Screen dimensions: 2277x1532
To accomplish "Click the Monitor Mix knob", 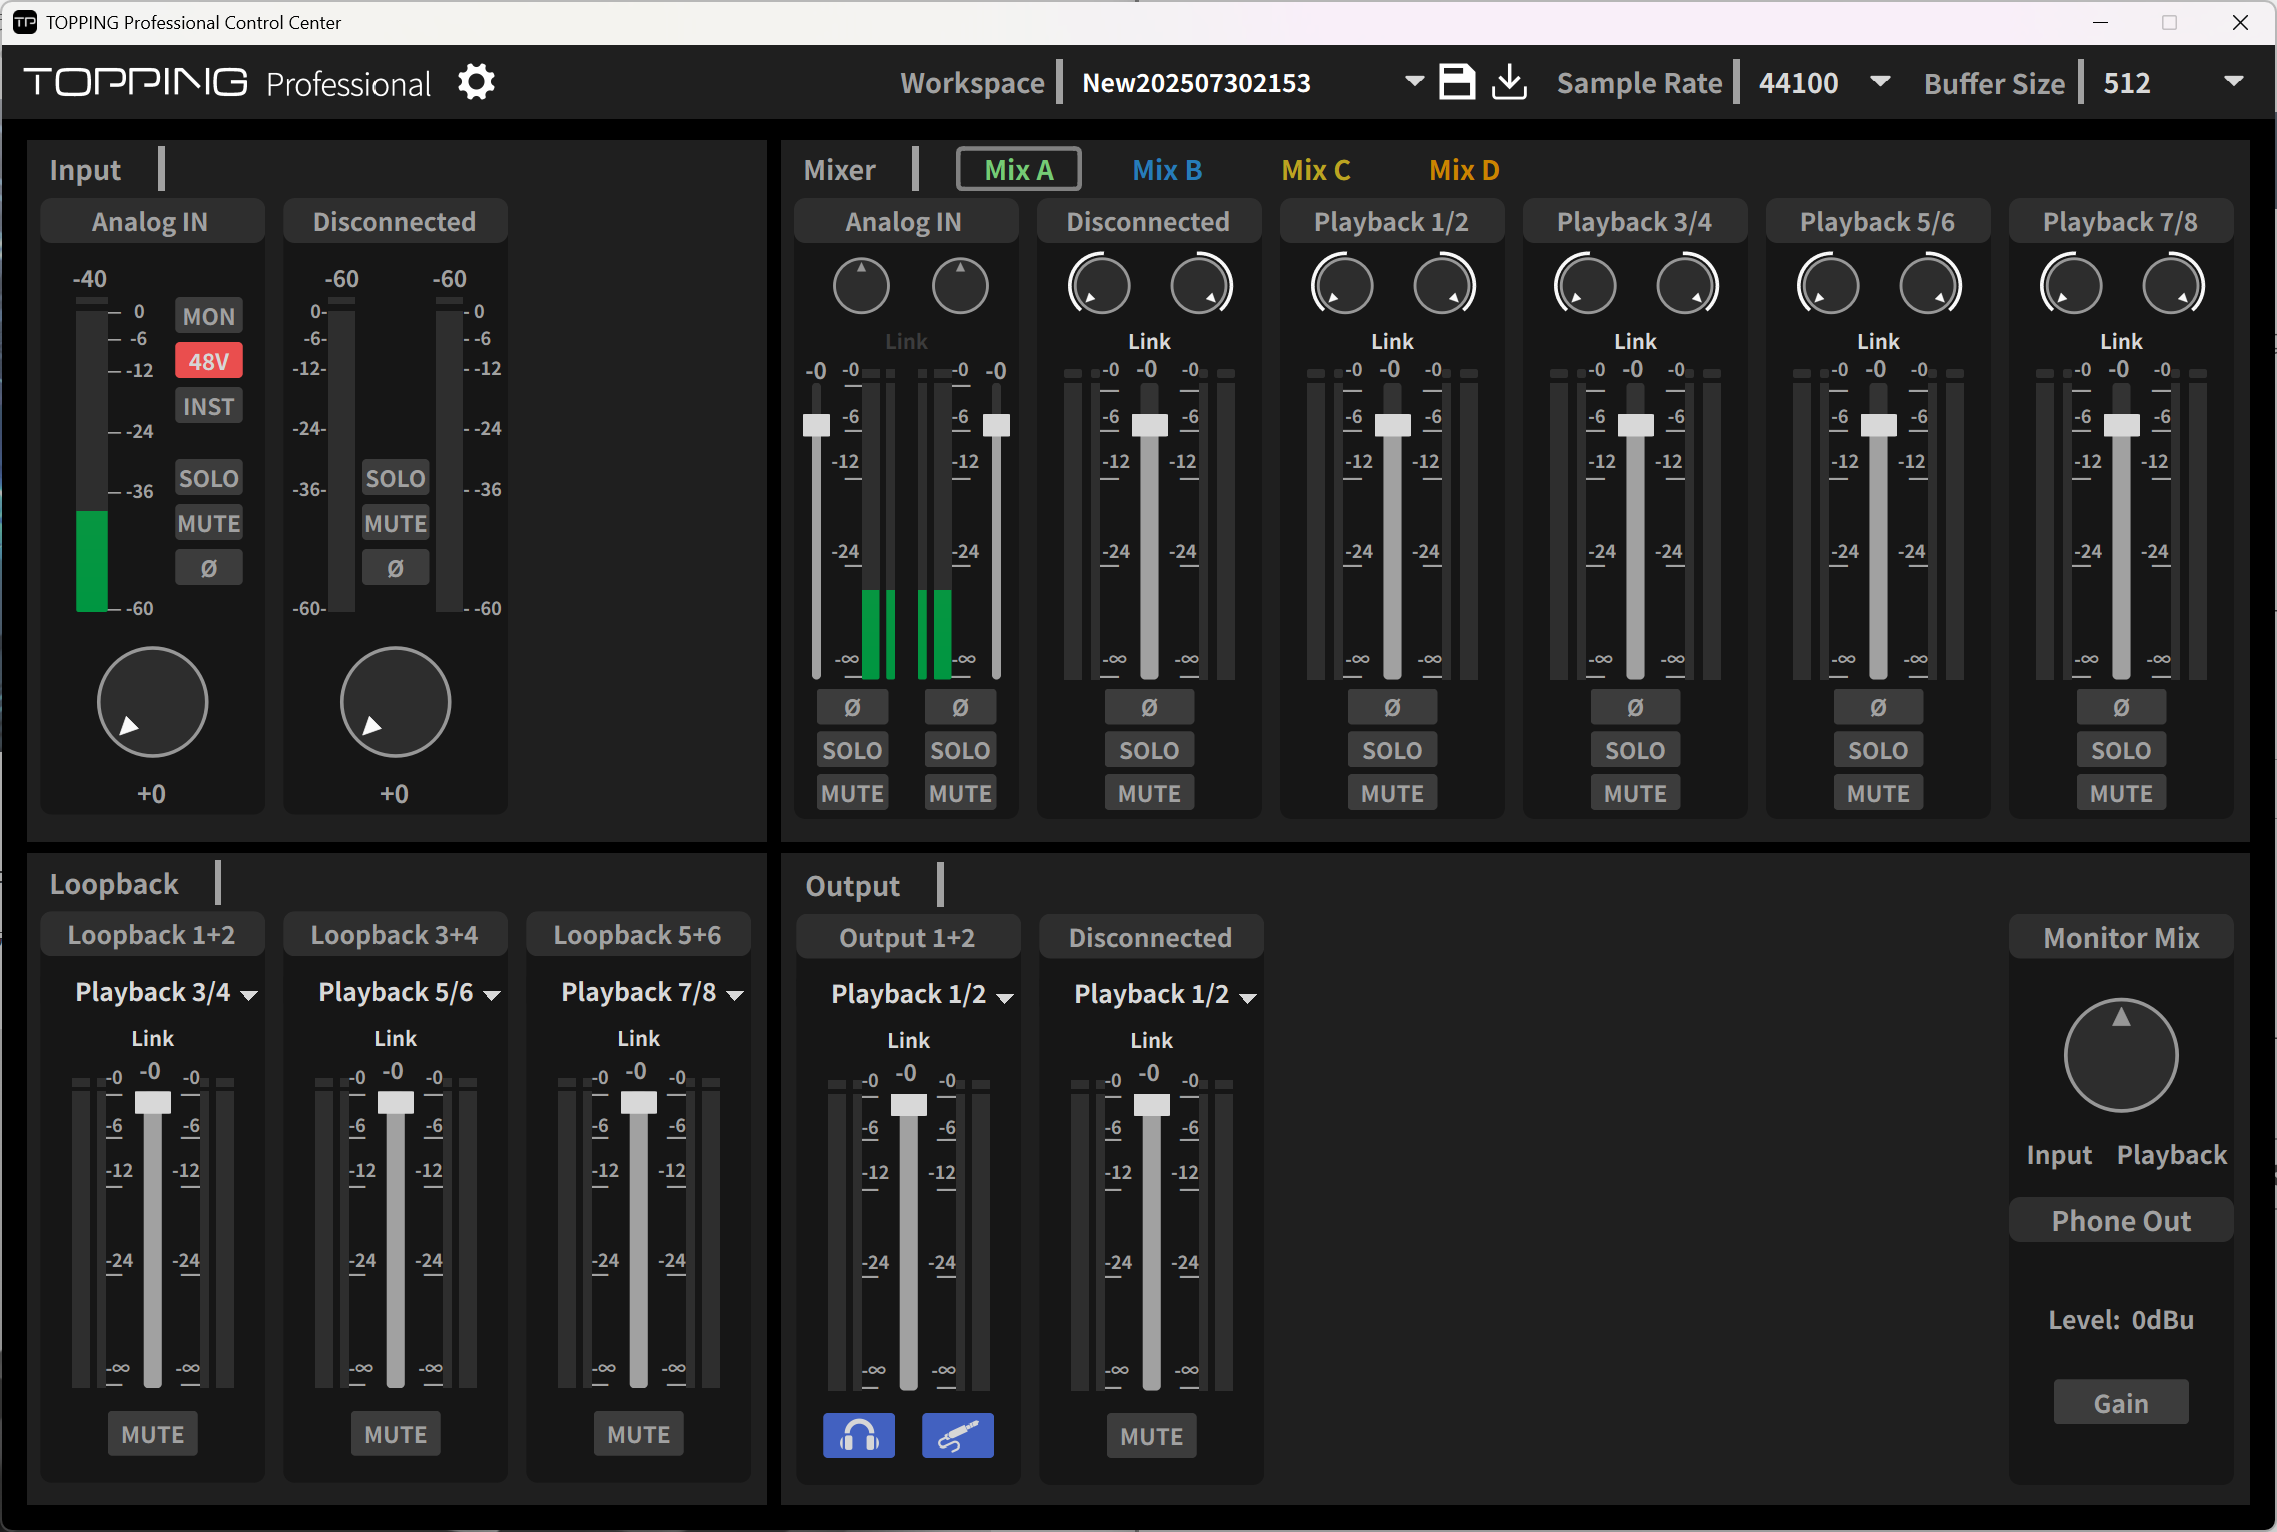I will pos(2120,1055).
